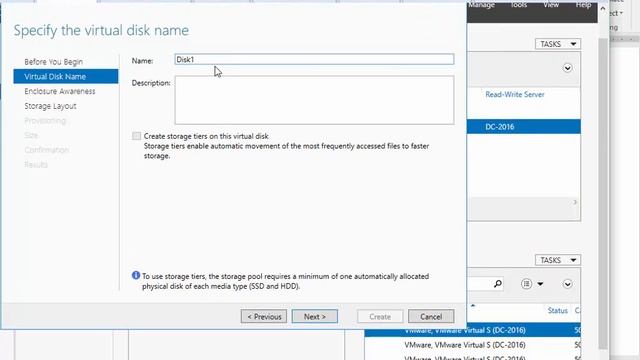Open the Storage Layout step
640x360 pixels.
50,106
